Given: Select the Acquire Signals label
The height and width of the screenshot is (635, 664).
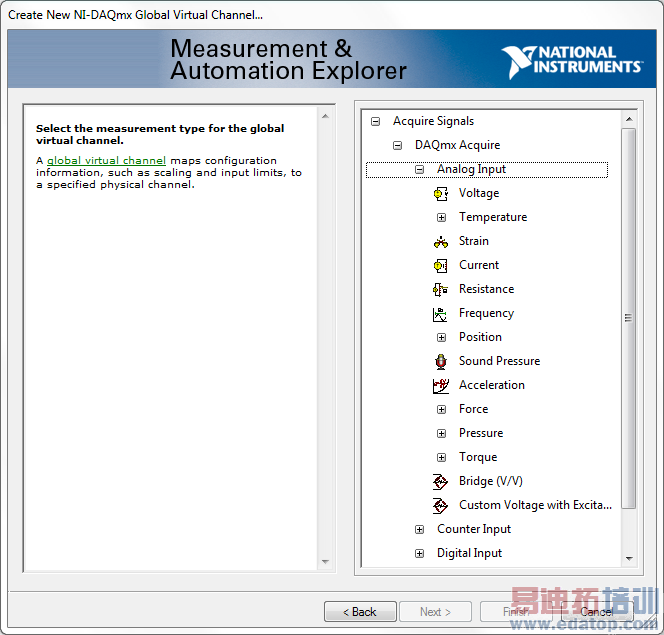Looking at the screenshot, I should (433, 121).
